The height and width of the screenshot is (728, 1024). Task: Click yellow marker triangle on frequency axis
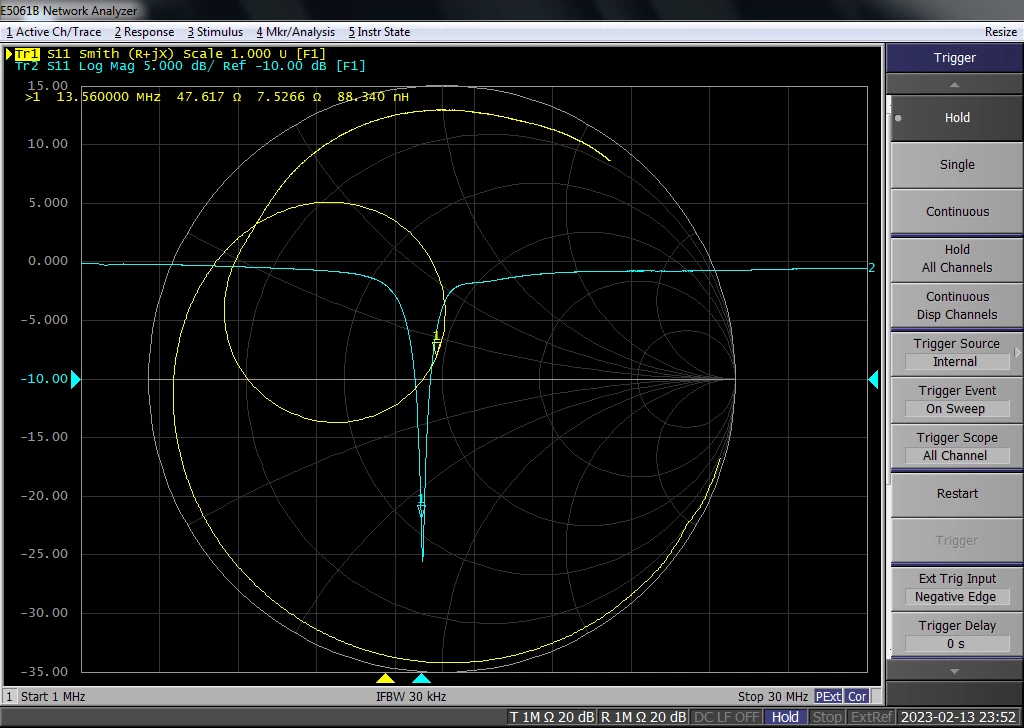pyautogui.click(x=385, y=678)
